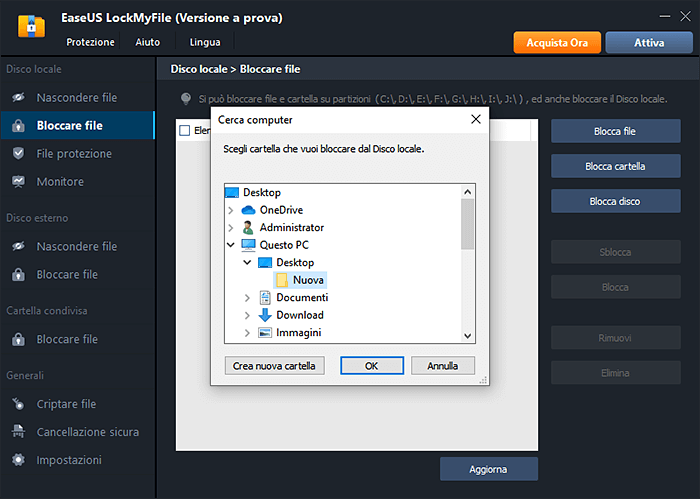Select Administrator label in folder tree

[292, 227]
